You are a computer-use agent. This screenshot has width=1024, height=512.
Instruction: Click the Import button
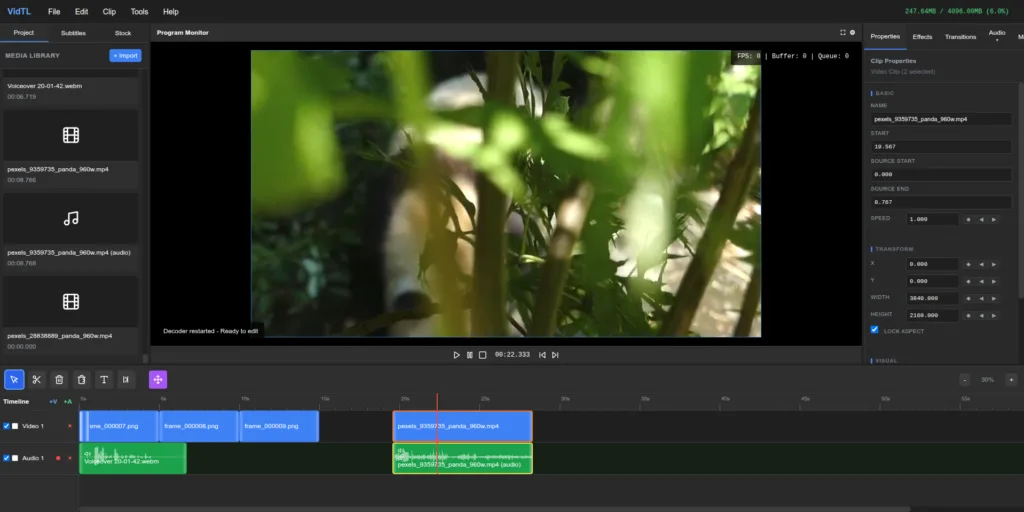click(x=125, y=56)
